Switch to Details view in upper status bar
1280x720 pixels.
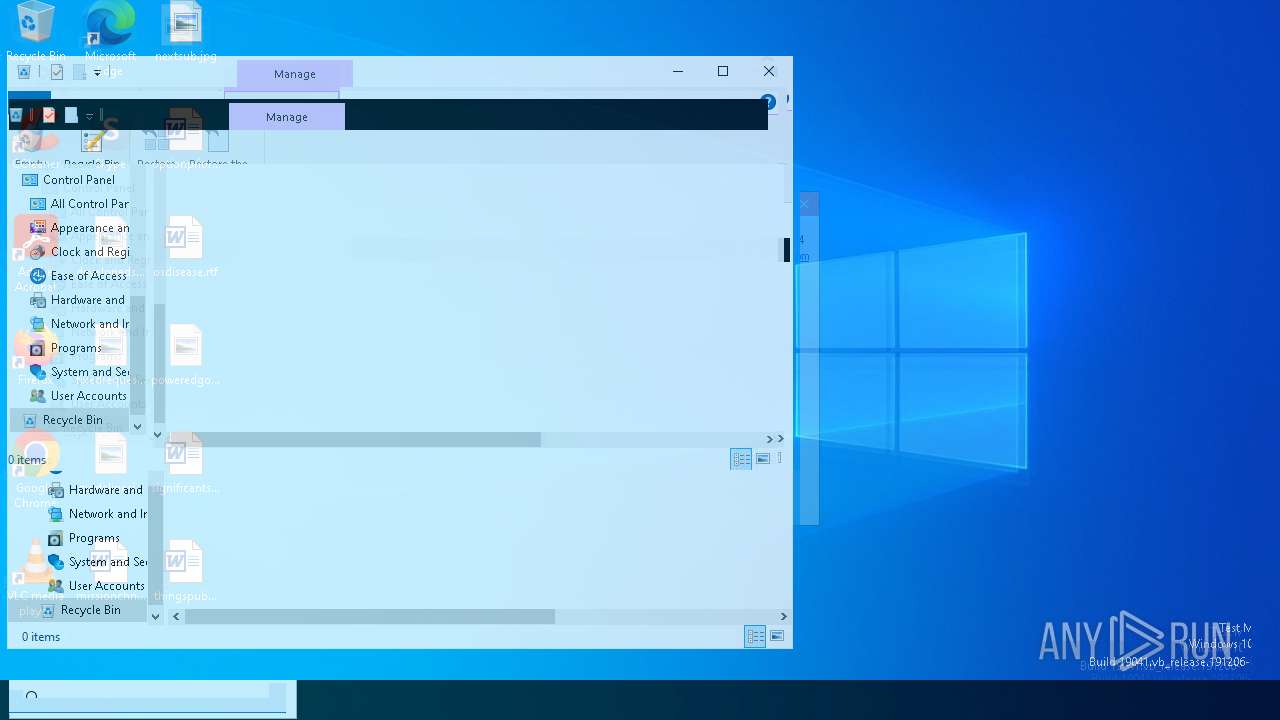741,459
